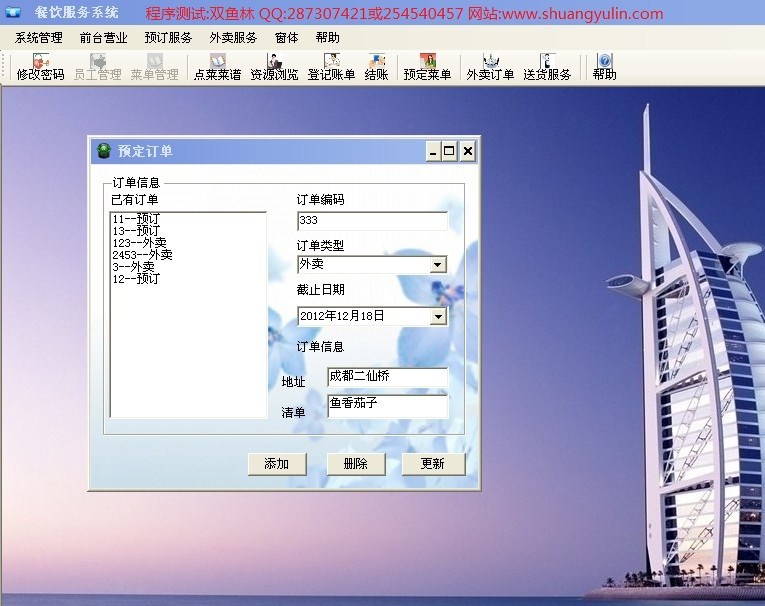
Task: Open 资源浏览 toolbar icon
Action: tap(274, 67)
